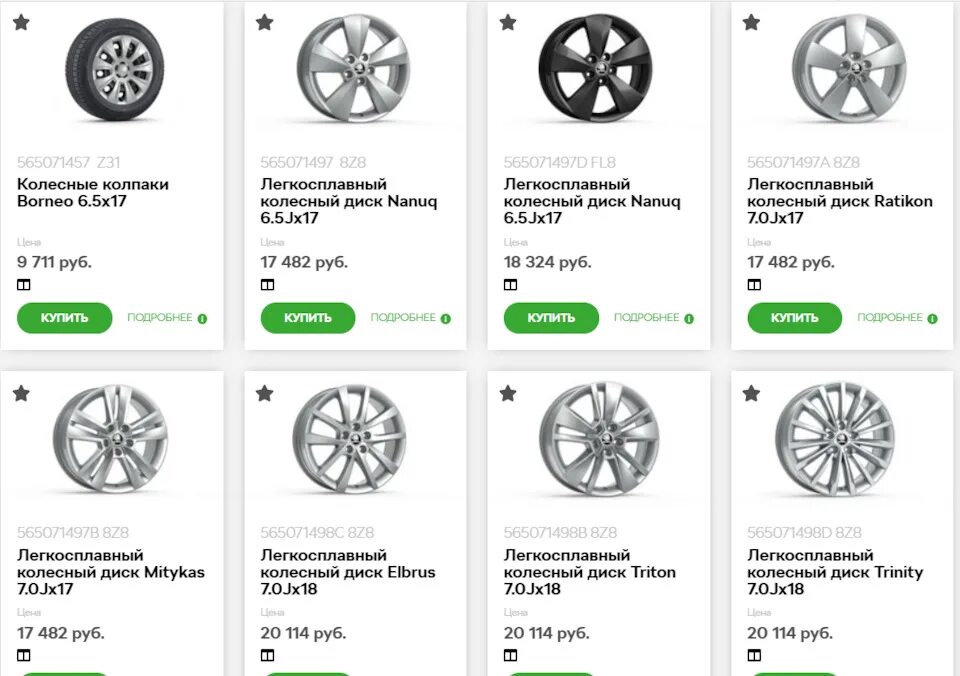Open the info icon beside ПОДРОБНЕЕ for Nanuq FL8

click(x=688, y=317)
